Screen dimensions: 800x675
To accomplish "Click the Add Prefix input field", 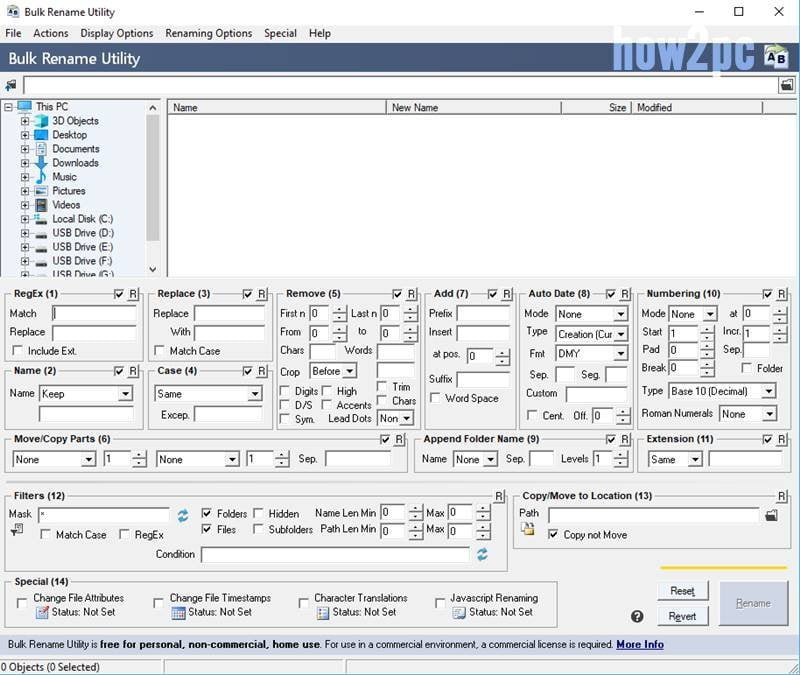I will click(x=483, y=313).
